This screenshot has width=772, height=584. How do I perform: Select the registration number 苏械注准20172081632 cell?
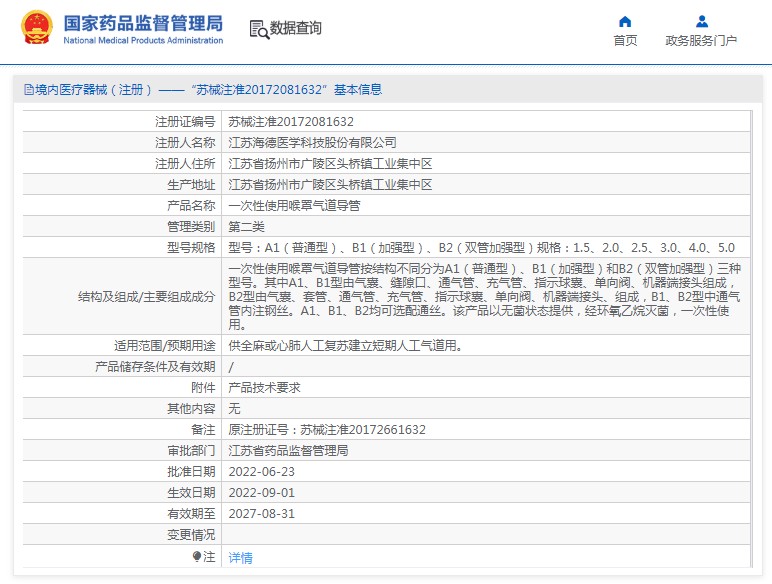click(291, 121)
